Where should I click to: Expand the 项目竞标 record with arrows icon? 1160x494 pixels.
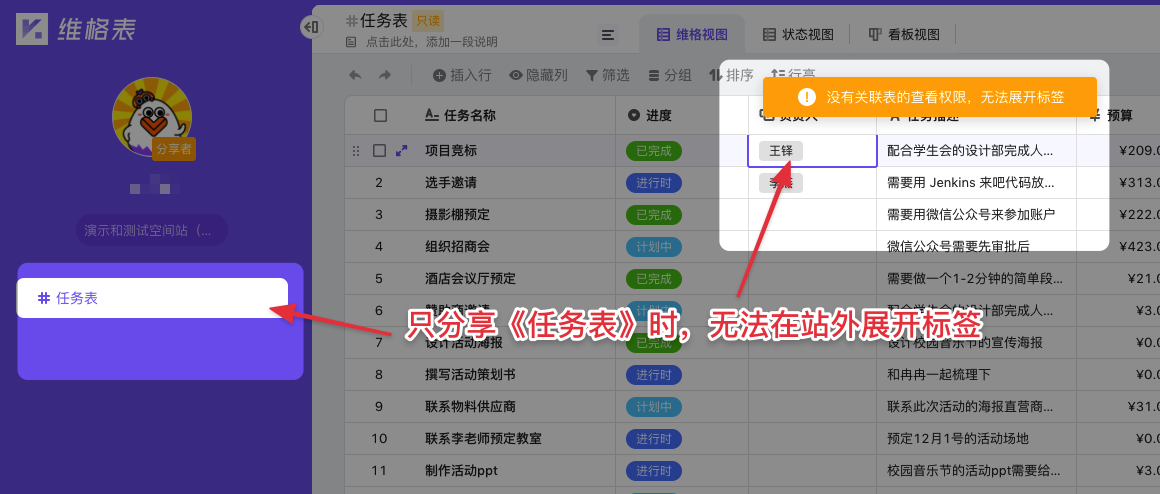[x=402, y=151]
